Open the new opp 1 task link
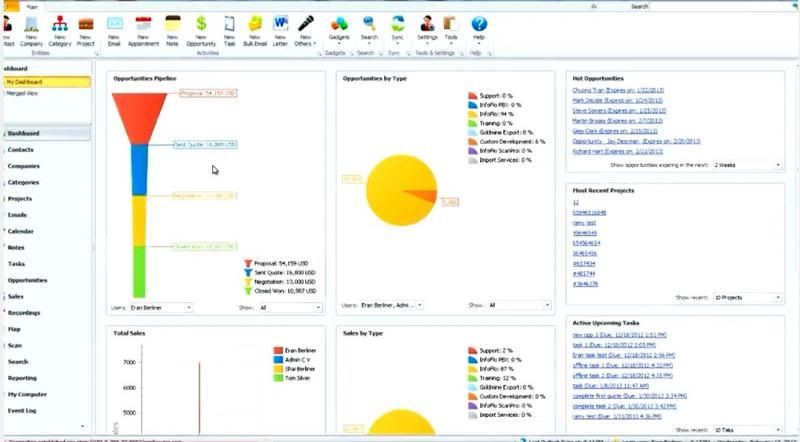Viewport: 800px width, 442px height. [x=619, y=335]
